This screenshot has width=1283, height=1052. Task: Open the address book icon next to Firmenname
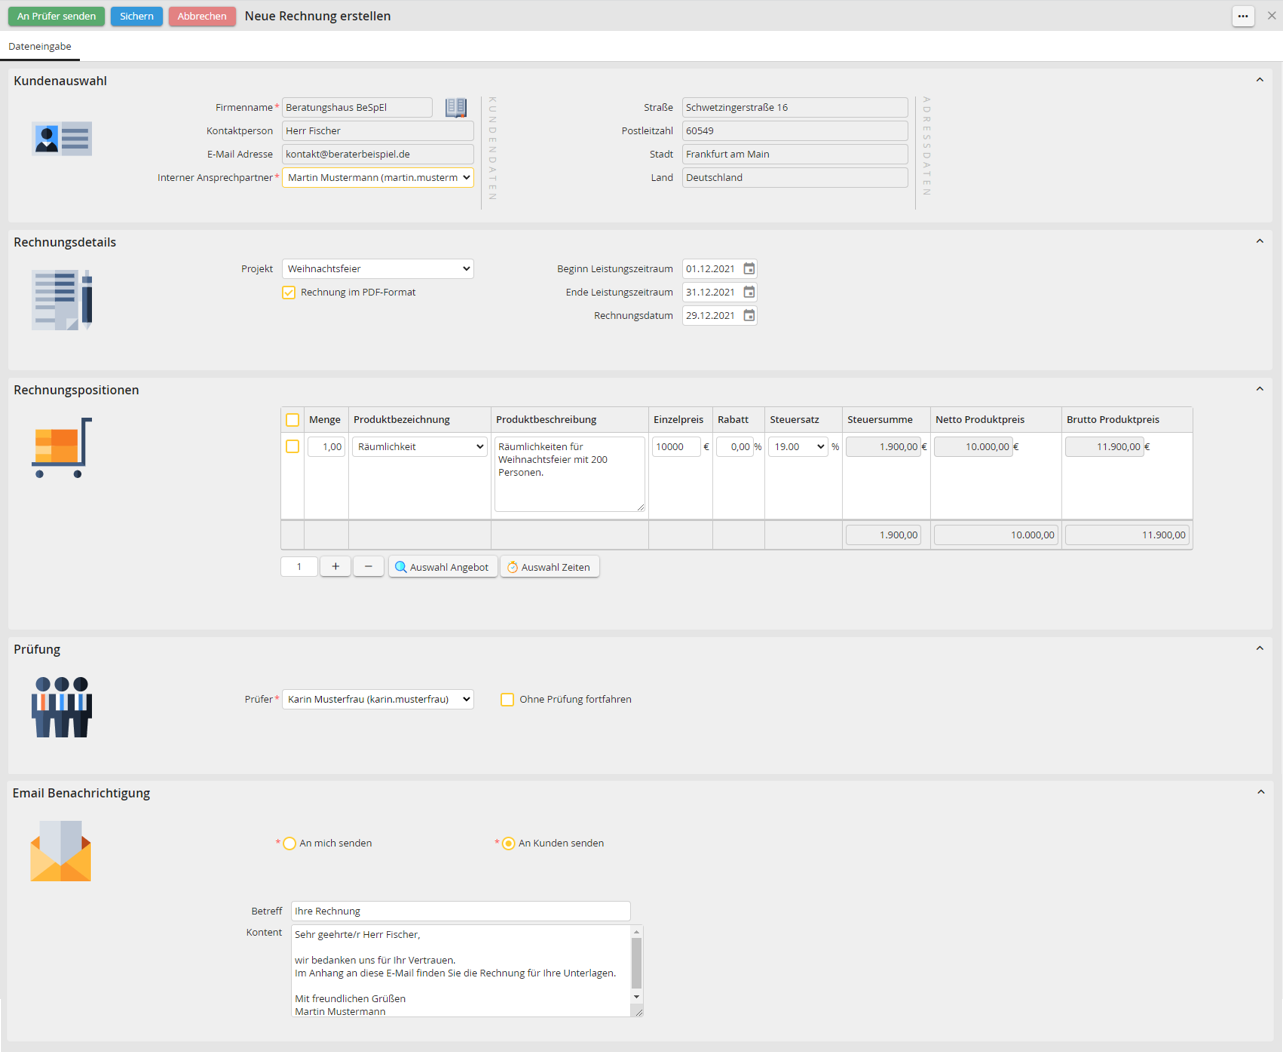[x=456, y=107]
